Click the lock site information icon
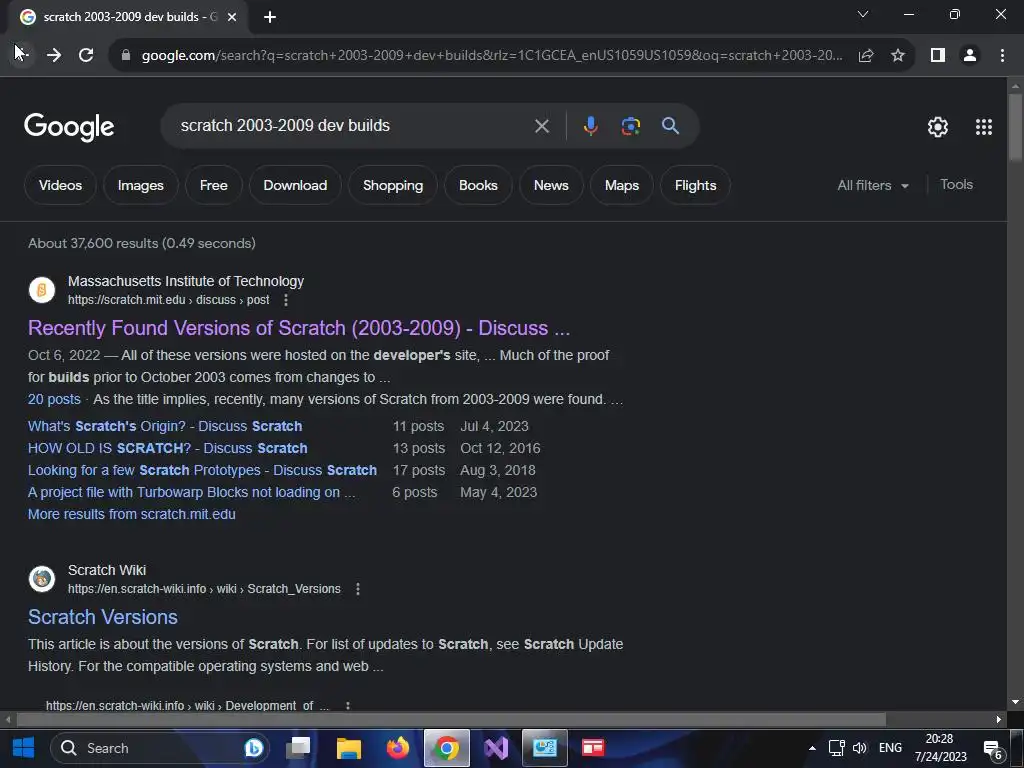The image size is (1024, 768). 126,56
